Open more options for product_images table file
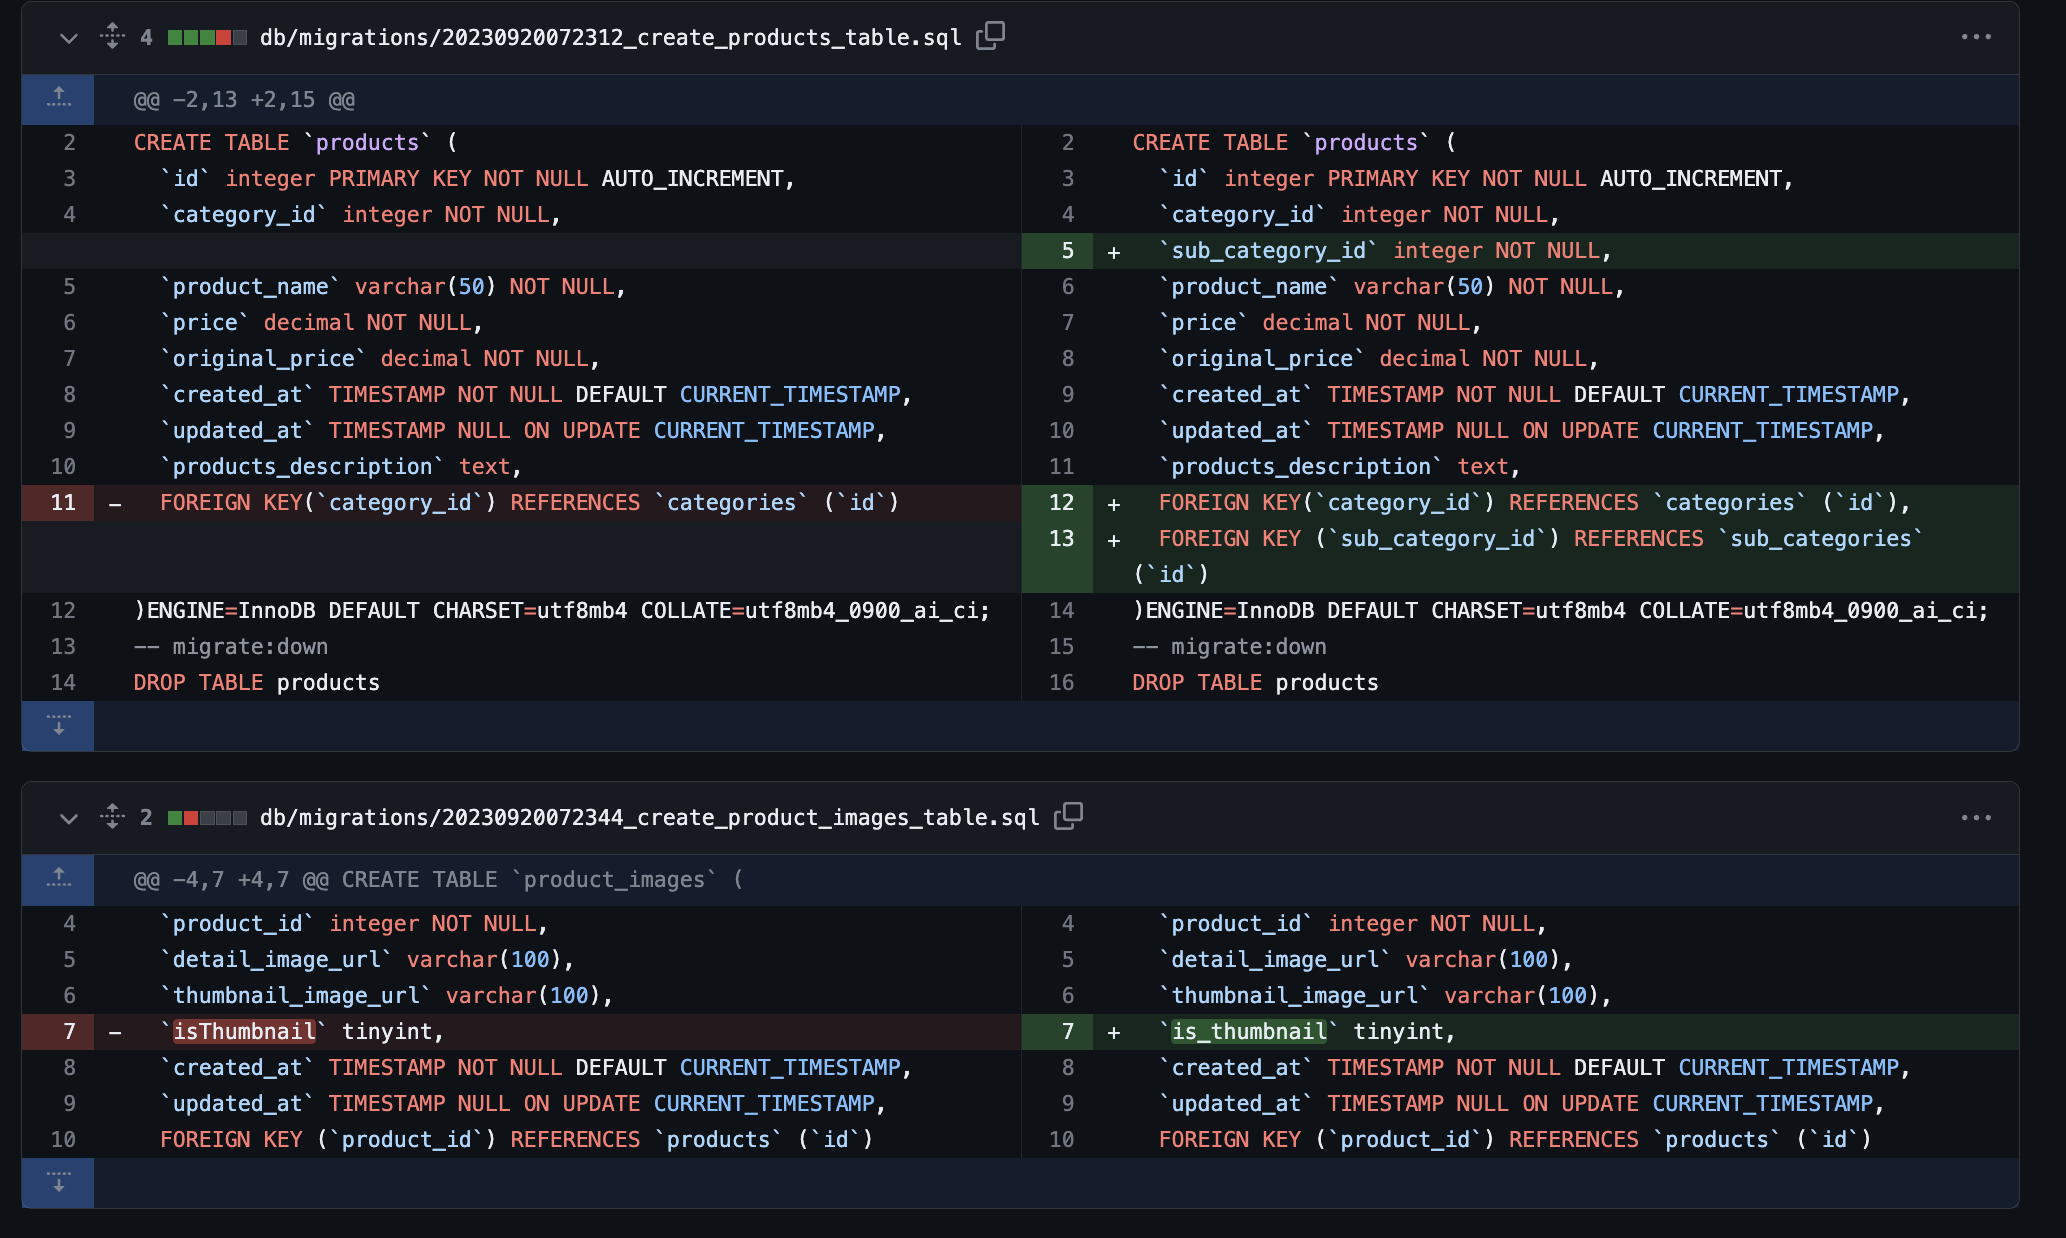This screenshot has width=2066, height=1238. pyautogui.click(x=1975, y=818)
